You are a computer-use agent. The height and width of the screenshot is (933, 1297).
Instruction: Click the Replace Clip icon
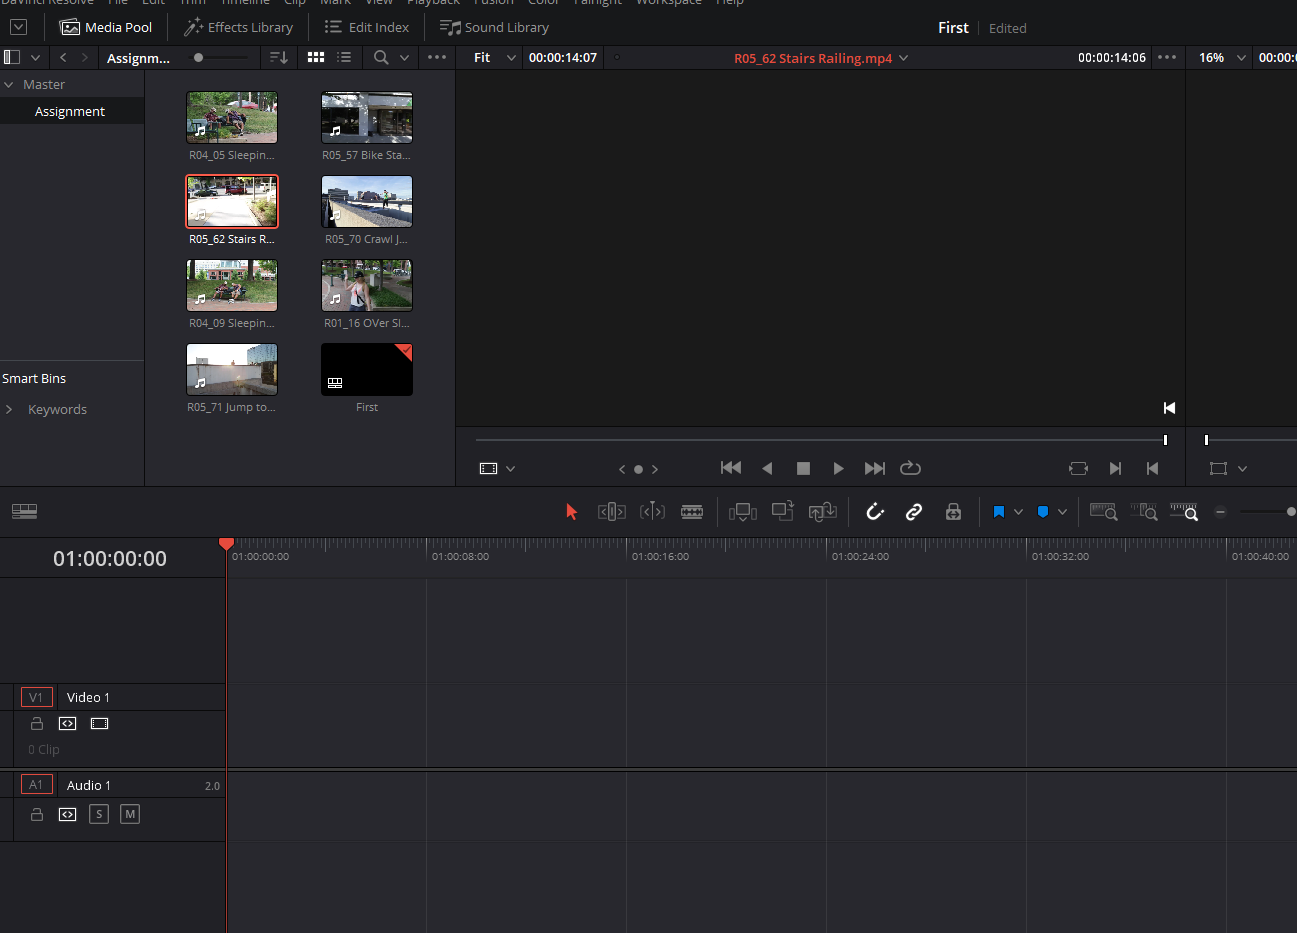tap(823, 512)
